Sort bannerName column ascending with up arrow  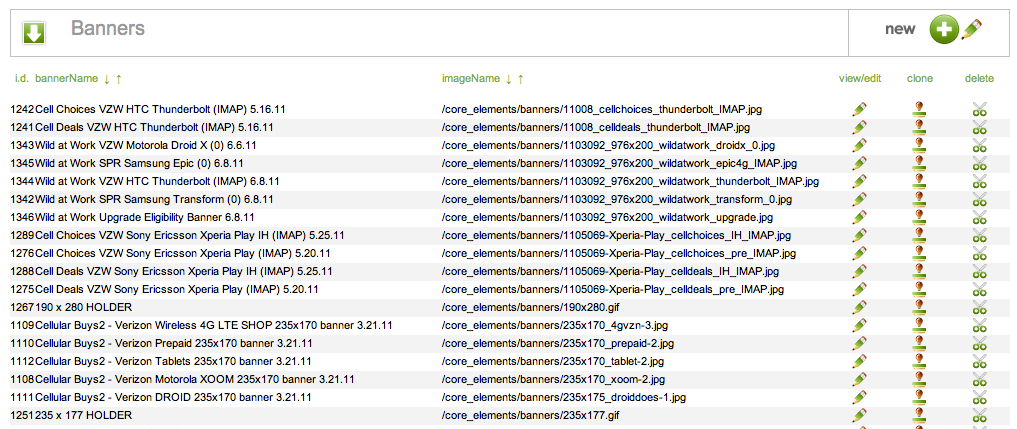point(119,78)
